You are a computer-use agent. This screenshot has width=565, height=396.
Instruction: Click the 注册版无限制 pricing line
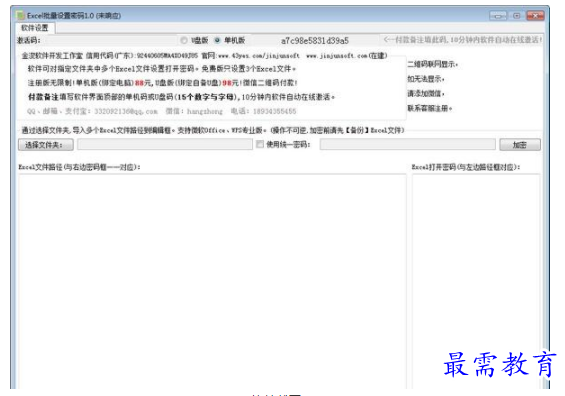pyautogui.click(x=163, y=83)
